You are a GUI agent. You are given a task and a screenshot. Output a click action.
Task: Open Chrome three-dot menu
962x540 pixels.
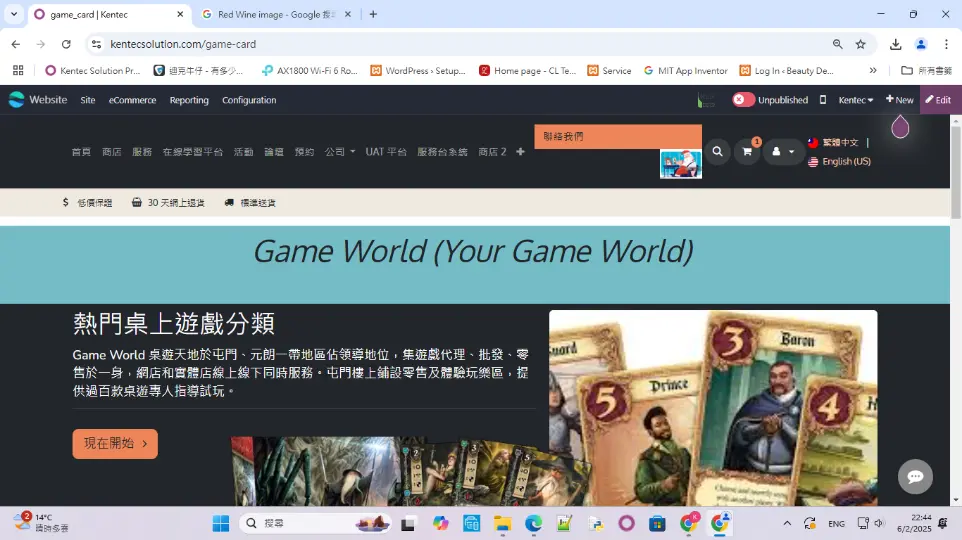click(x=946, y=44)
